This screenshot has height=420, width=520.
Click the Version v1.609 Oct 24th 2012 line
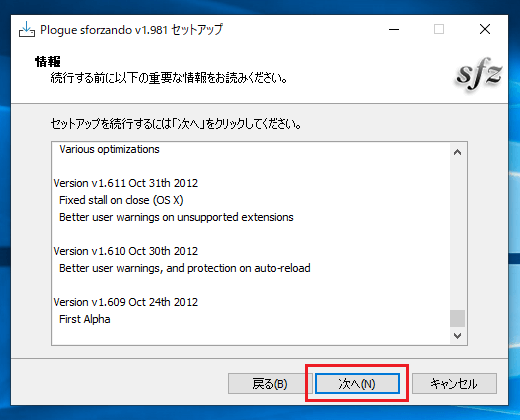click(x=126, y=302)
